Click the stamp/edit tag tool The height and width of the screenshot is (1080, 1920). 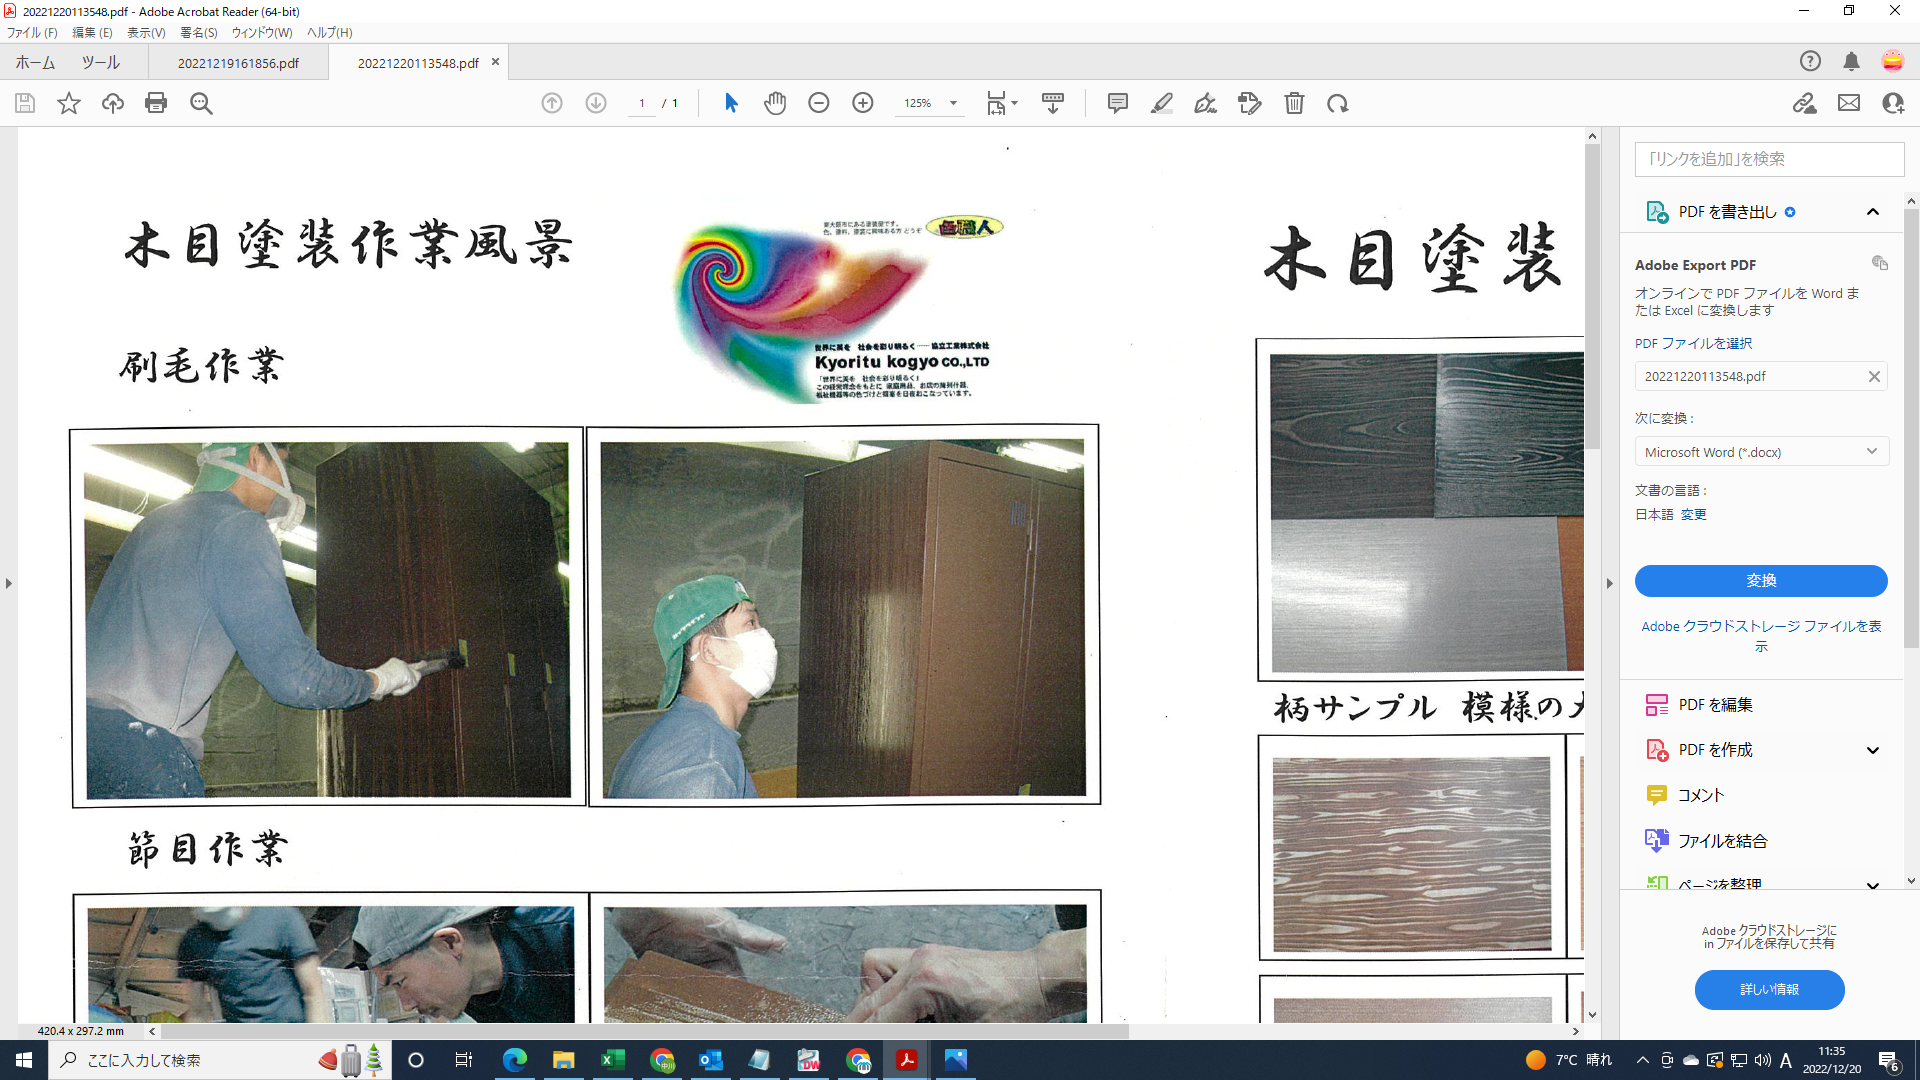[1250, 103]
